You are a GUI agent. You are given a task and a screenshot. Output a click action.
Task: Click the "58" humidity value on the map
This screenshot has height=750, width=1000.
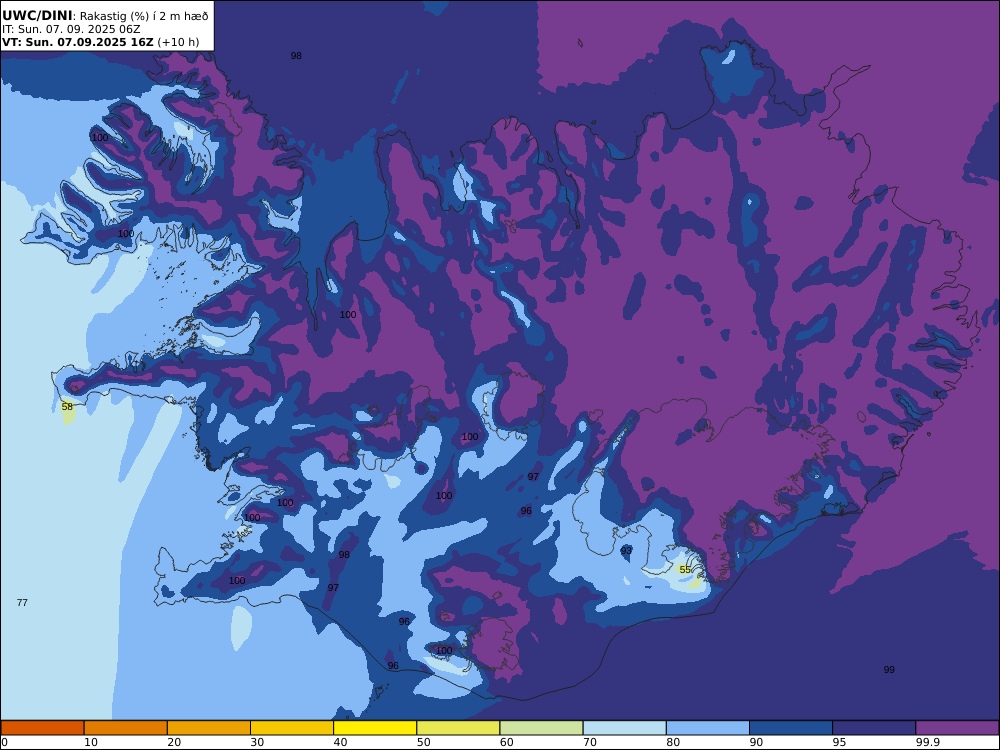tap(67, 406)
